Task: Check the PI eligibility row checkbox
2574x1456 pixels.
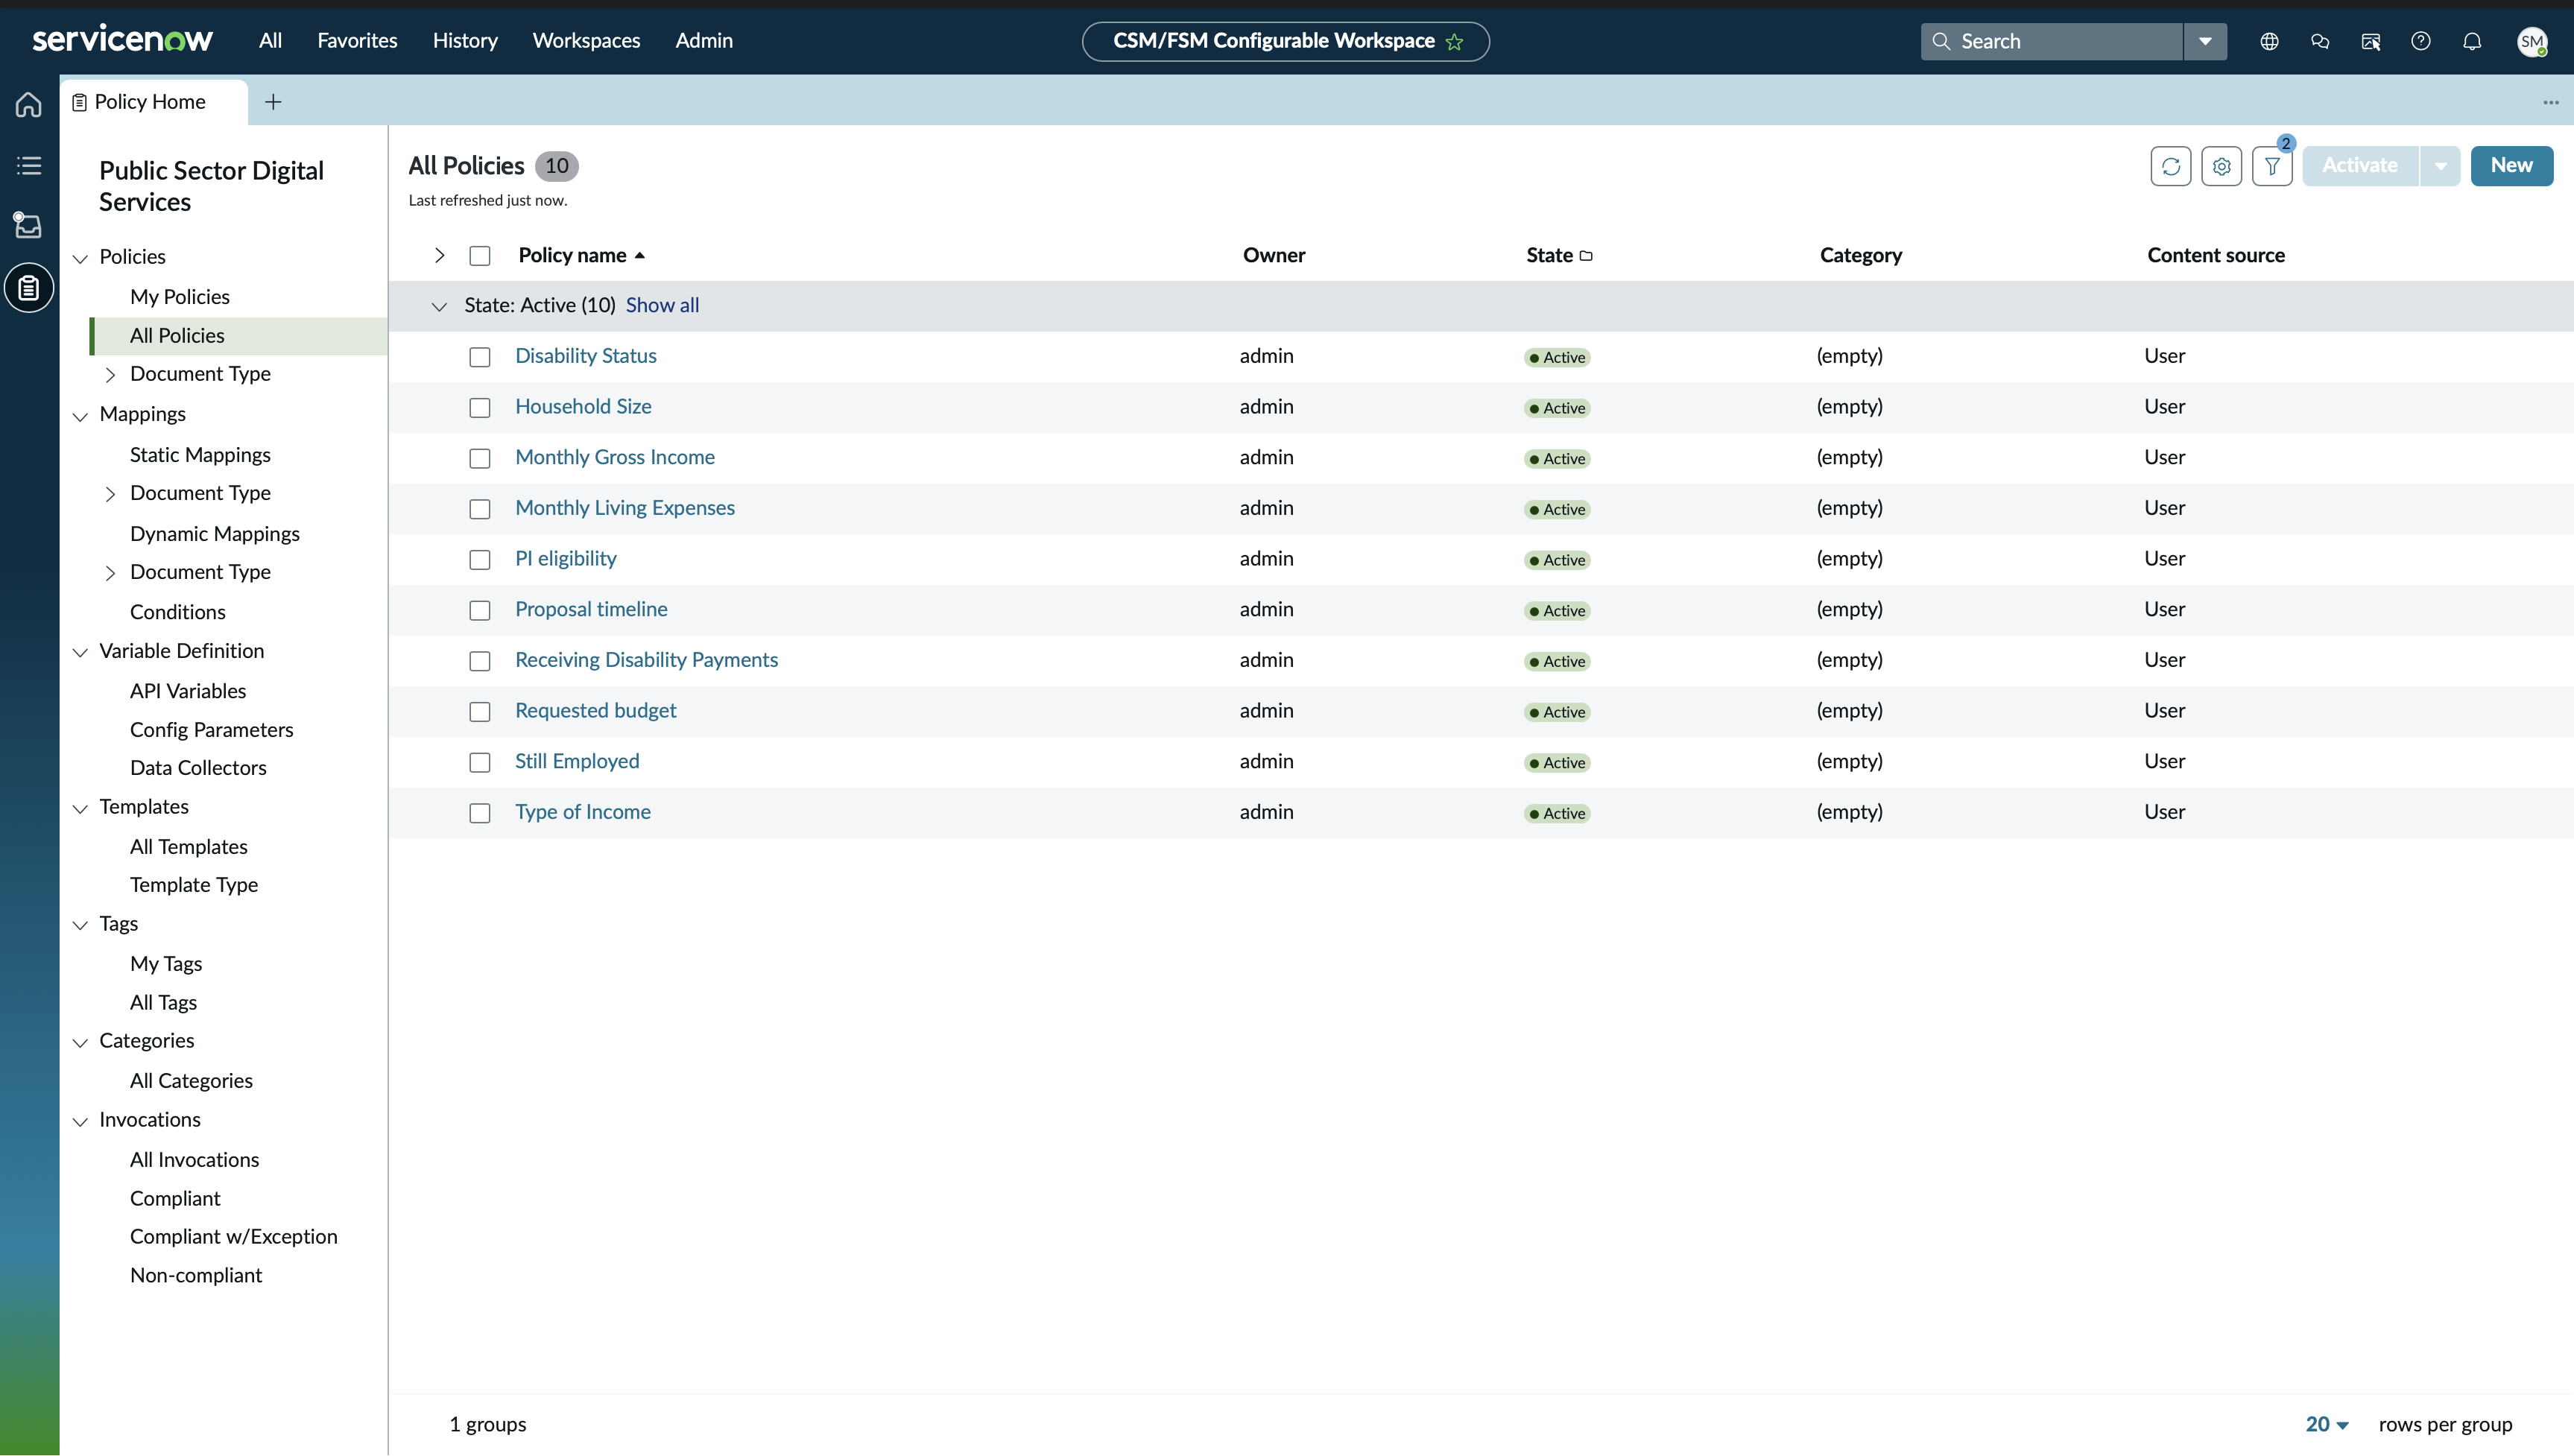Action: pyautogui.click(x=480, y=560)
